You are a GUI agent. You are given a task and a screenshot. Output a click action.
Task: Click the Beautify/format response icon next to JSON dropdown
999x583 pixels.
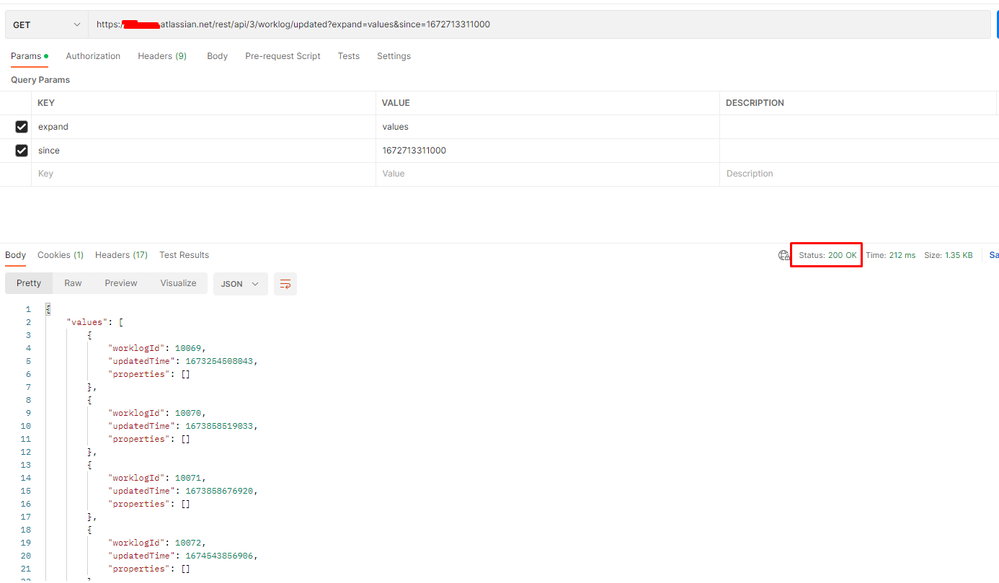(285, 283)
